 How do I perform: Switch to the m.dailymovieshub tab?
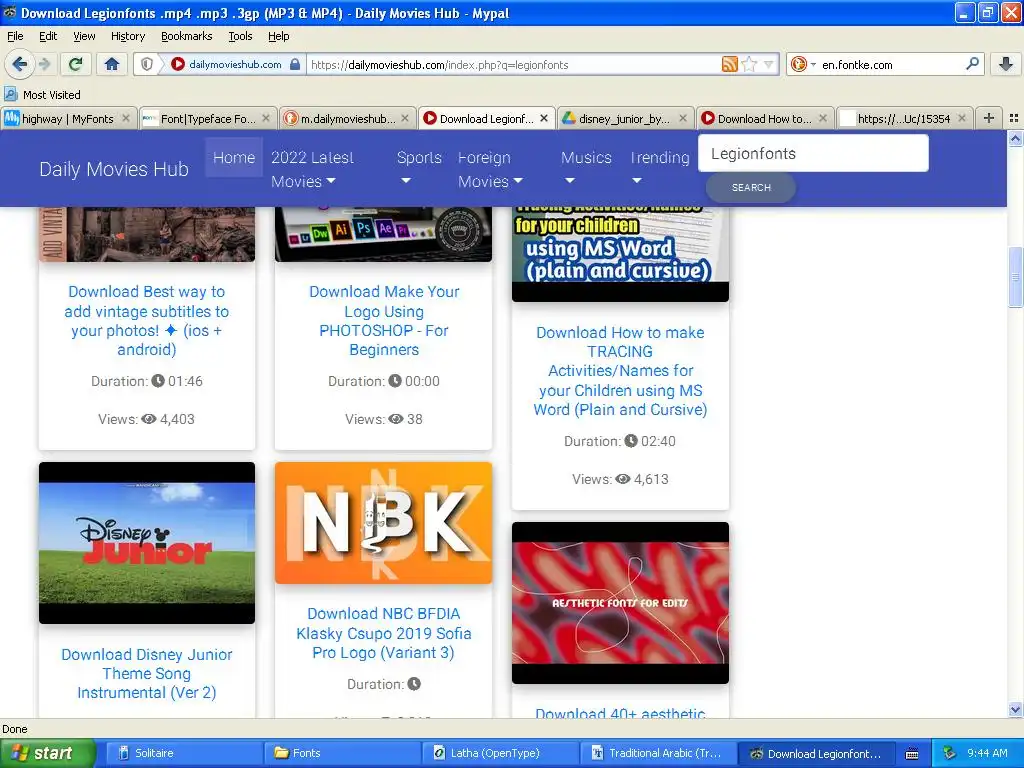[347, 119]
